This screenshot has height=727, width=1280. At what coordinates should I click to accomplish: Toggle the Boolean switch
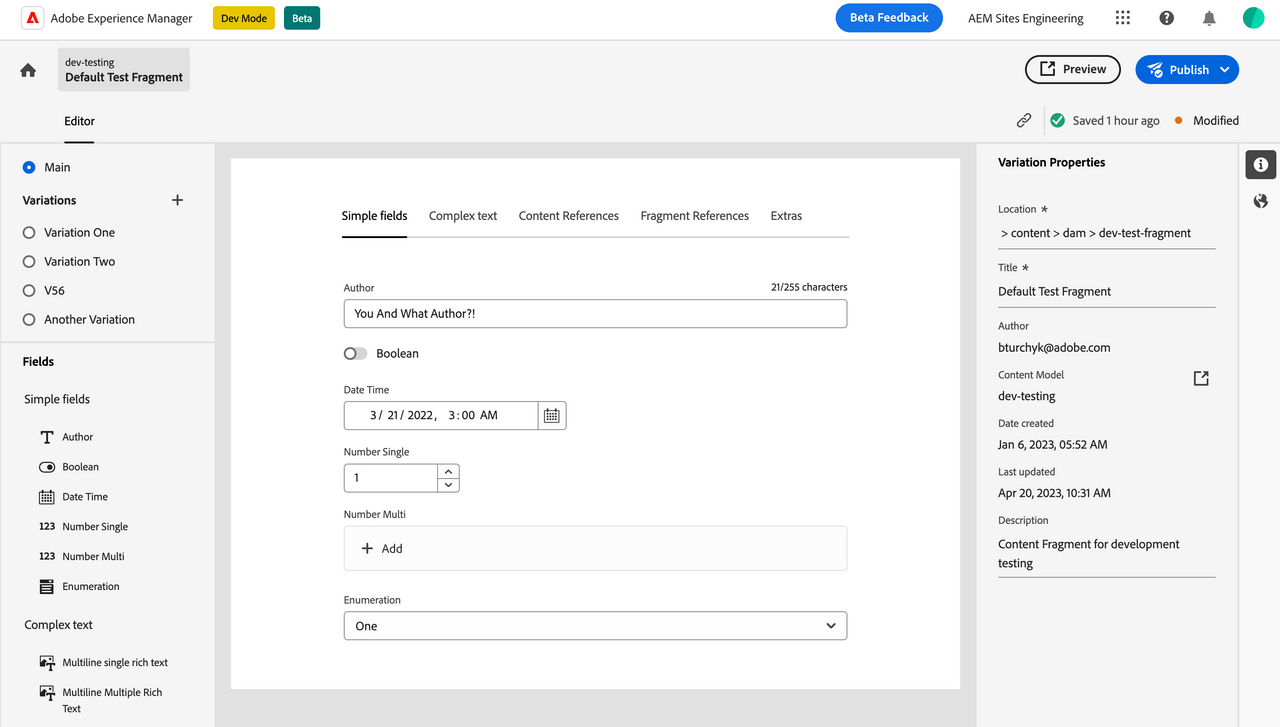(355, 353)
